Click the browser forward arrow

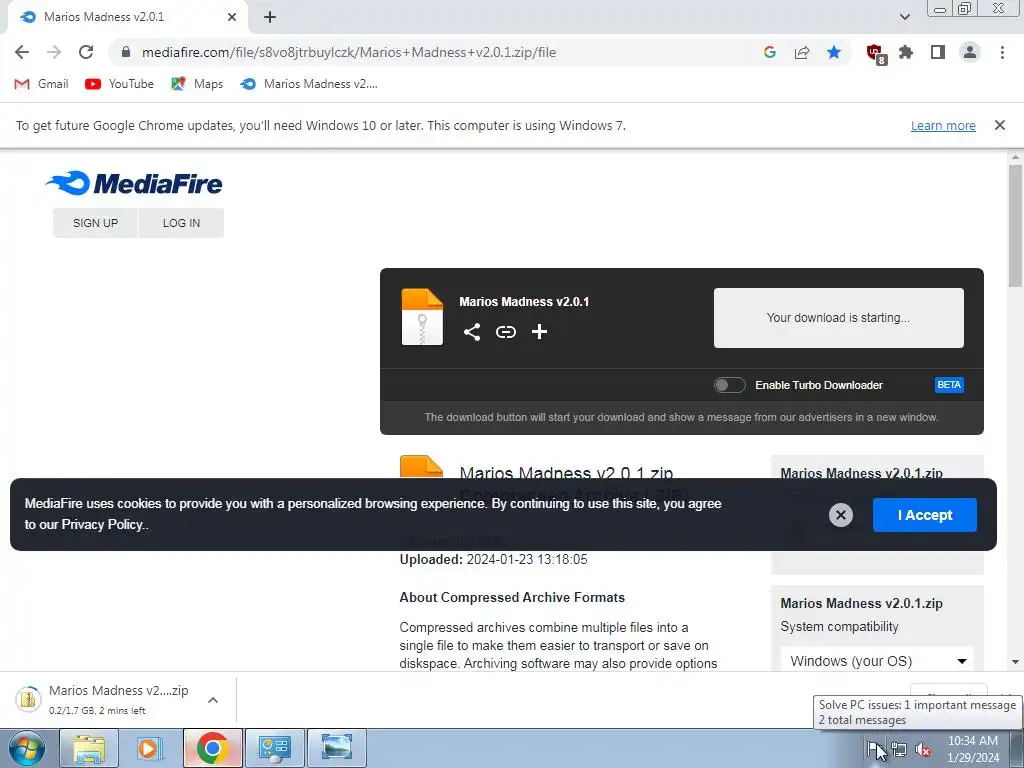pos(54,52)
